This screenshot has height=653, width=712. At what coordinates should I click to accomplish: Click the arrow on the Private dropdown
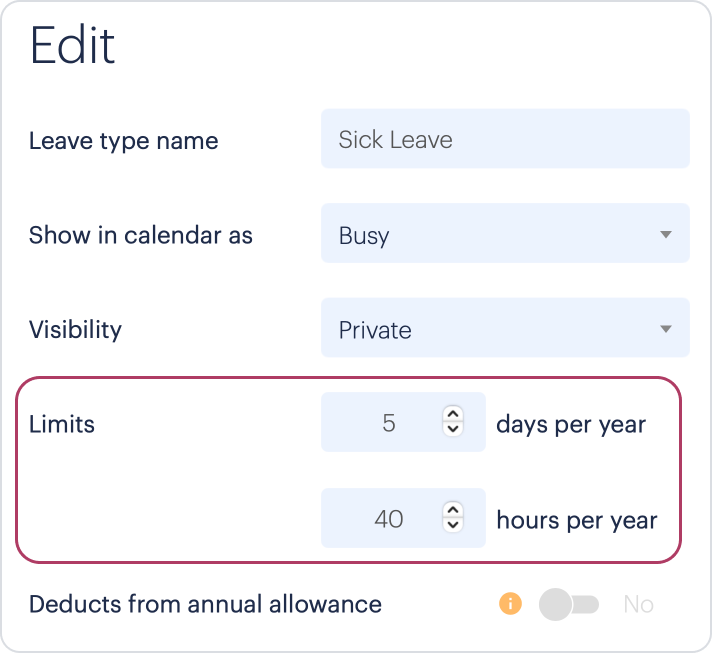click(666, 329)
